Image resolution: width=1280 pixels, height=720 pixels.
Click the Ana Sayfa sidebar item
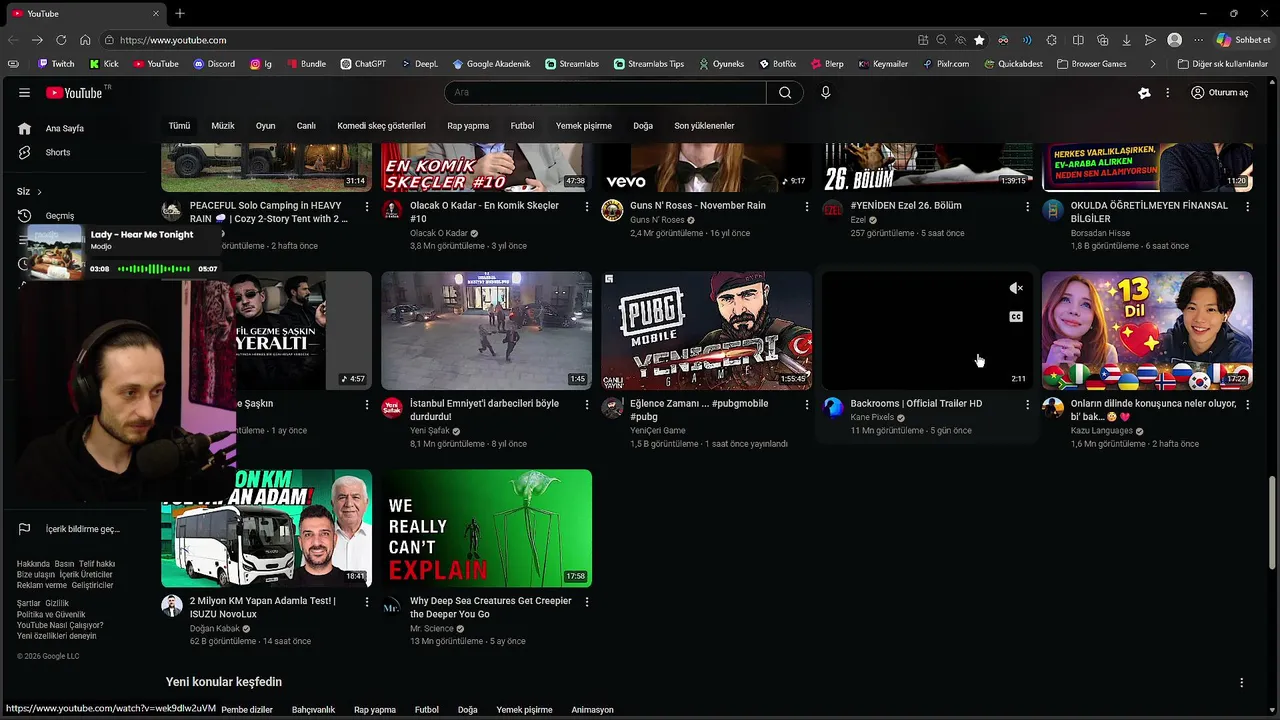click(x=65, y=128)
